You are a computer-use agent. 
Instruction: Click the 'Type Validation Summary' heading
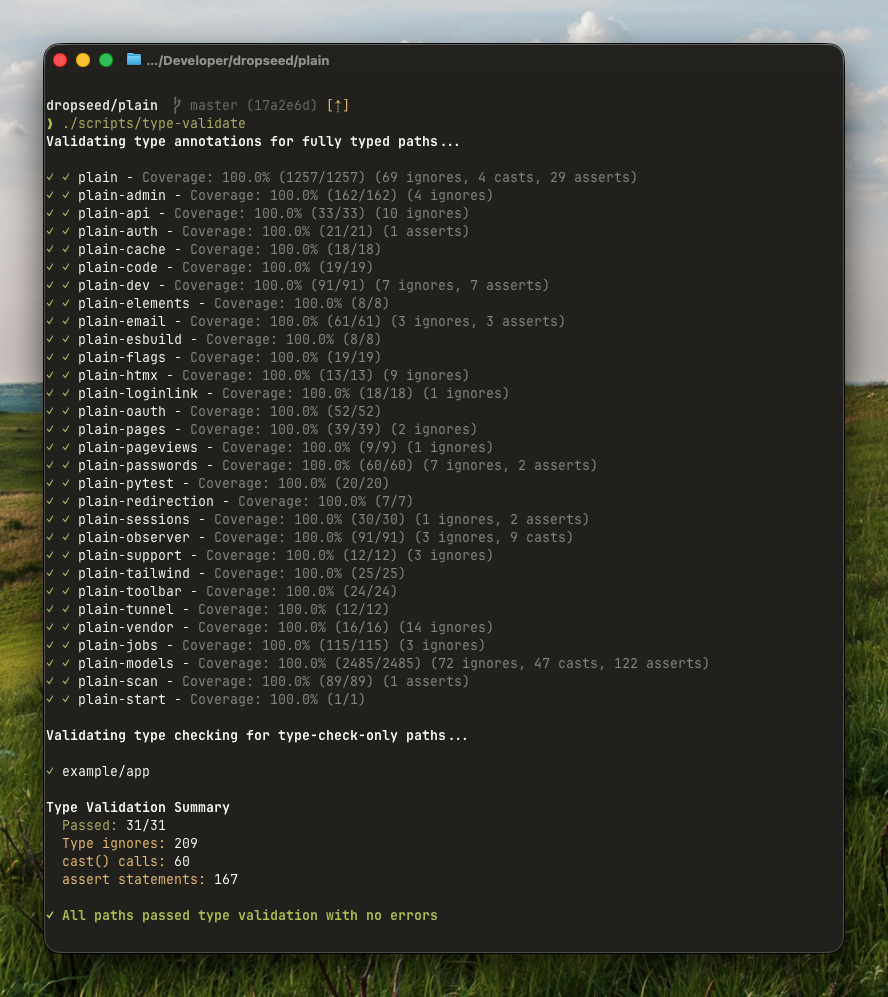(138, 808)
